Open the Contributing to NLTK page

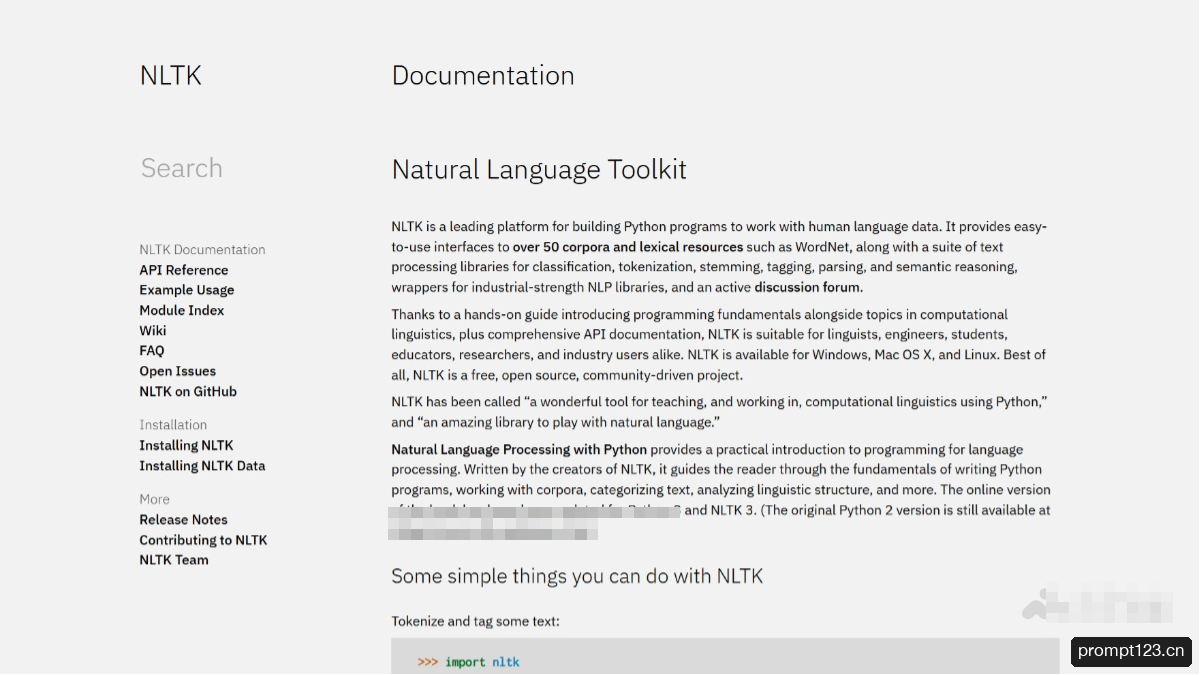coord(204,540)
